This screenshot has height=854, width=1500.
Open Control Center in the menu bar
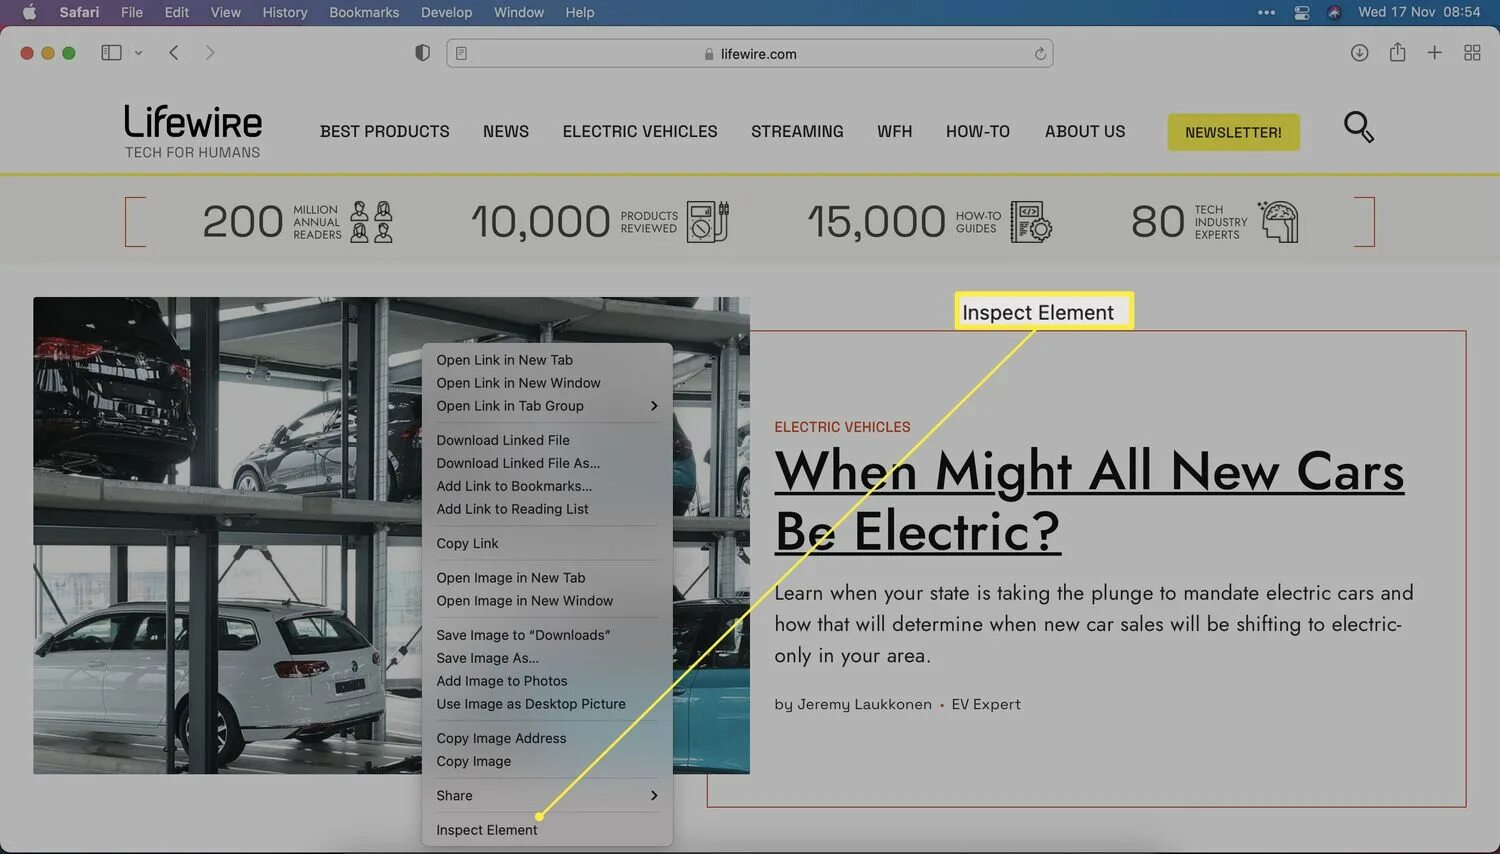coord(1302,12)
